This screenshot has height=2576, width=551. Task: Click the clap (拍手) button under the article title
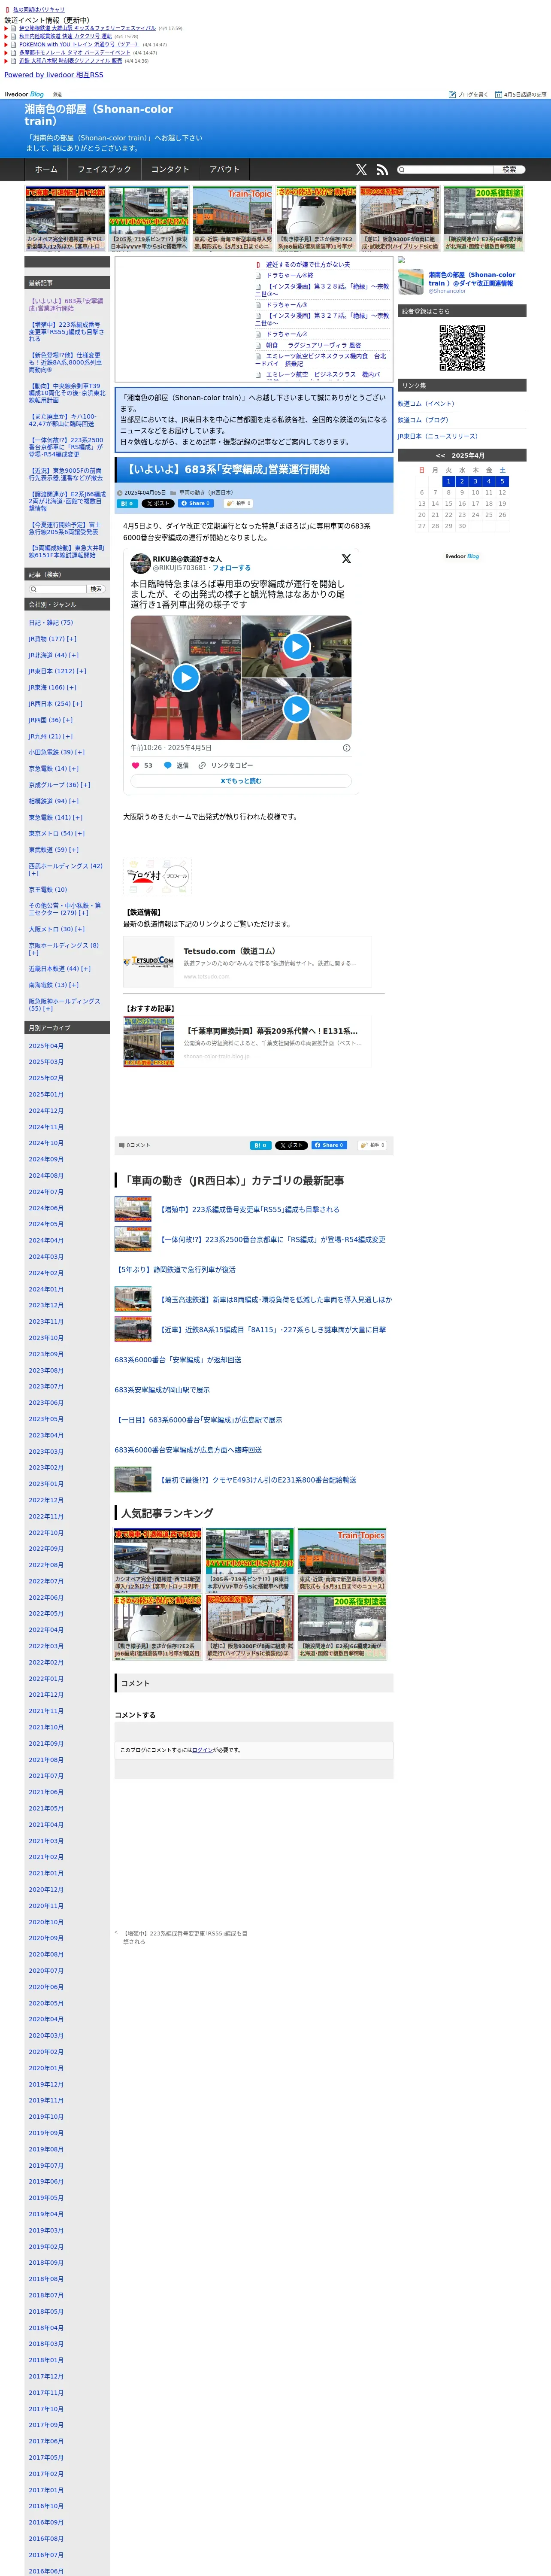[x=238, y=503]
